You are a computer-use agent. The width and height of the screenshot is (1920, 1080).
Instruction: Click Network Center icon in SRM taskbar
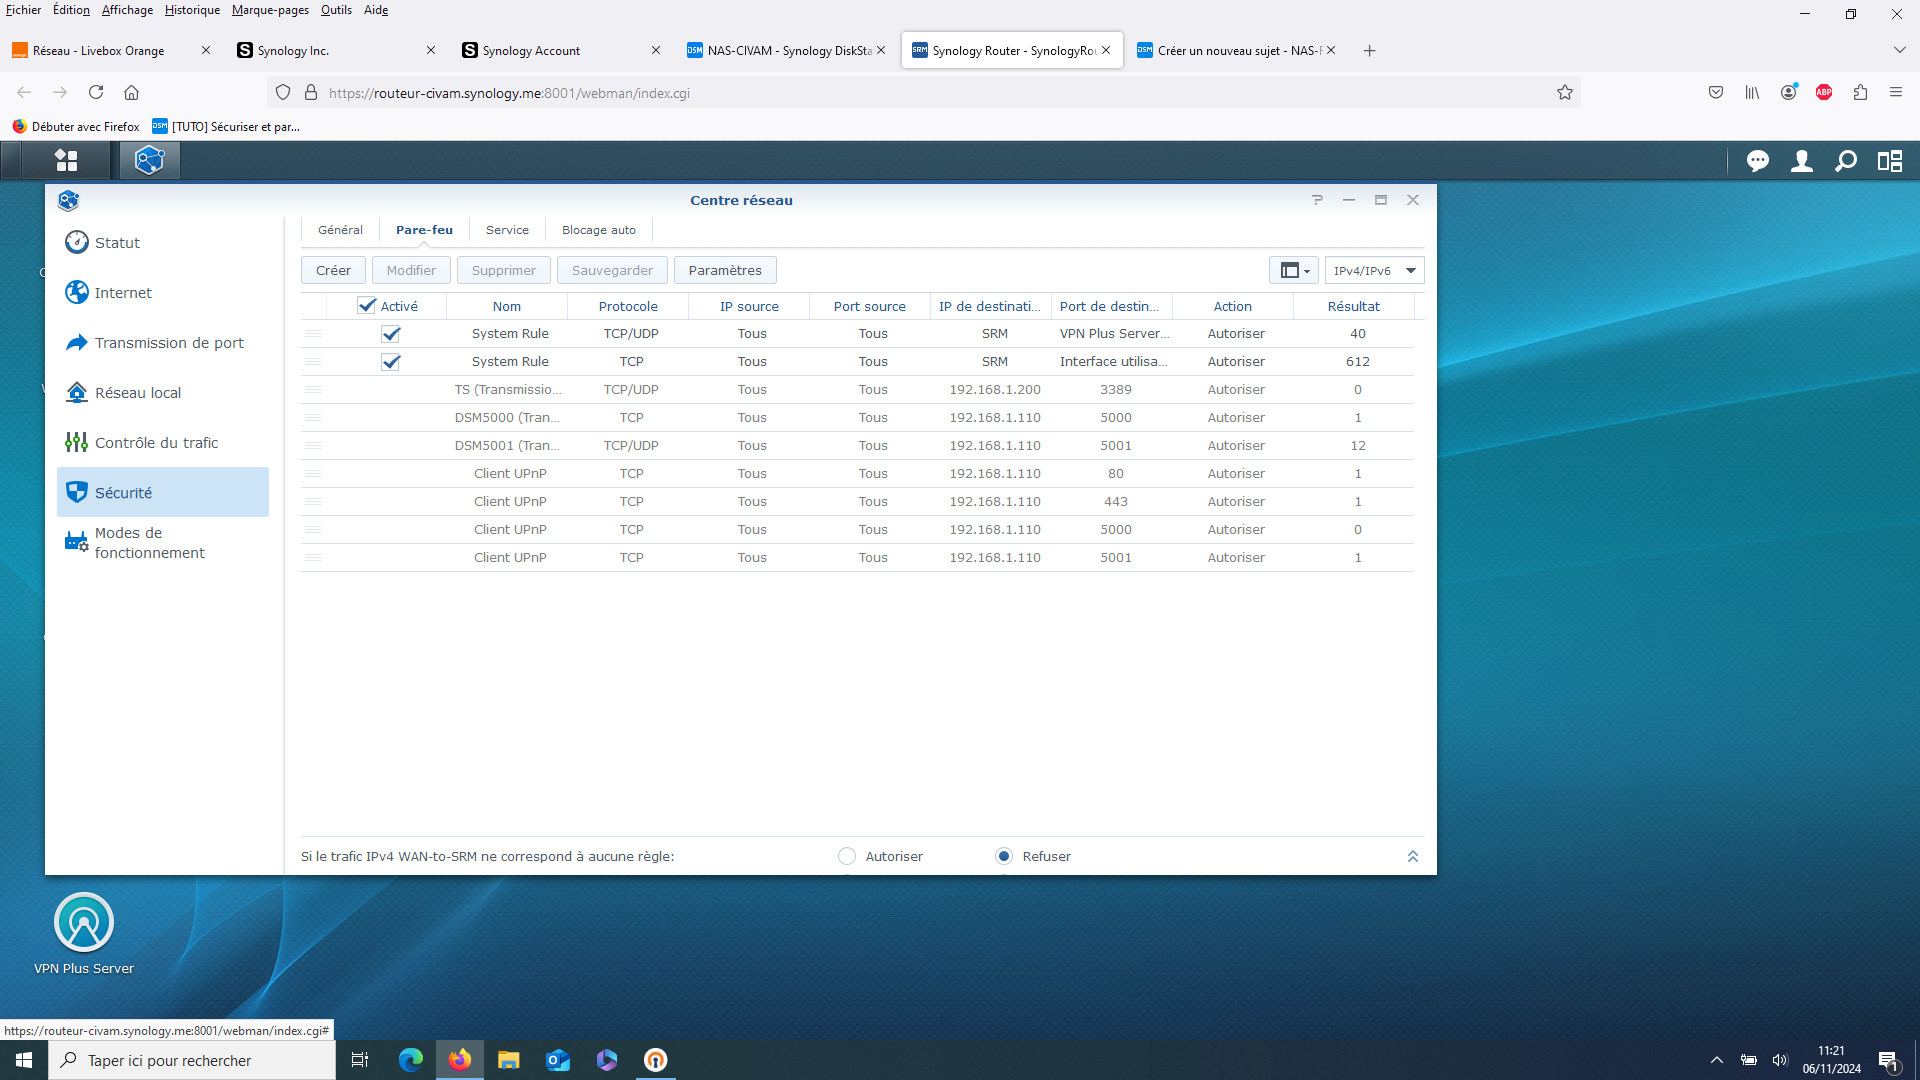pyautogui.click(x=149, y=160)
